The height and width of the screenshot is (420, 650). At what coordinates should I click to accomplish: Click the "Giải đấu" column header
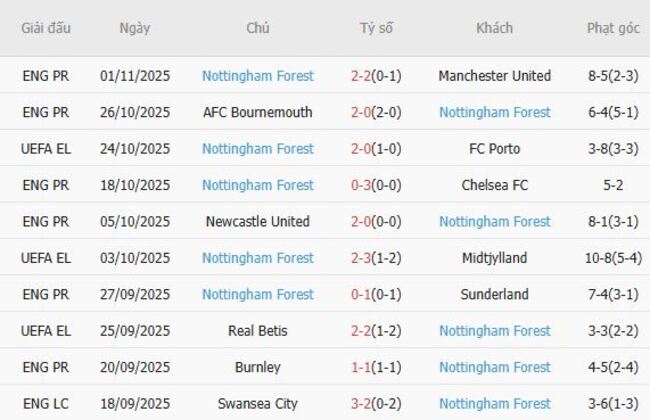[46, 28]
